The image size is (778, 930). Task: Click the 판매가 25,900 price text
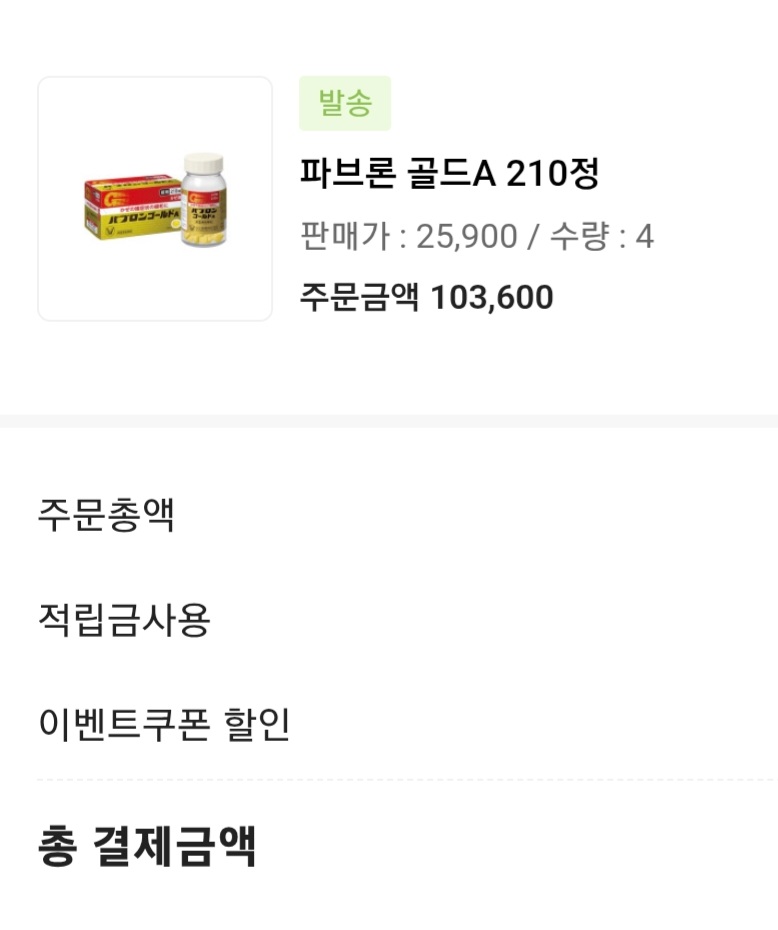click(409, 237)
